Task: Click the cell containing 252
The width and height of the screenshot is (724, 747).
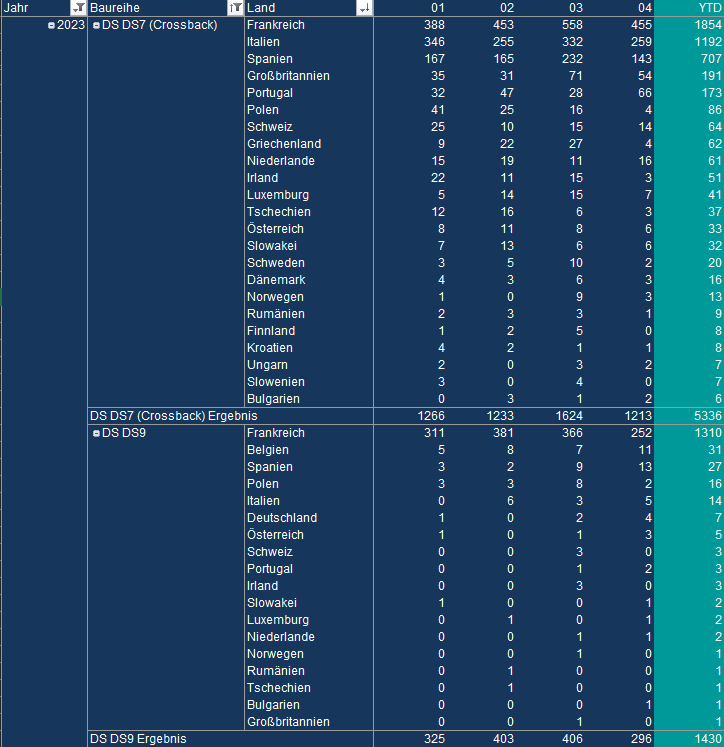Action: pos(642,433)
